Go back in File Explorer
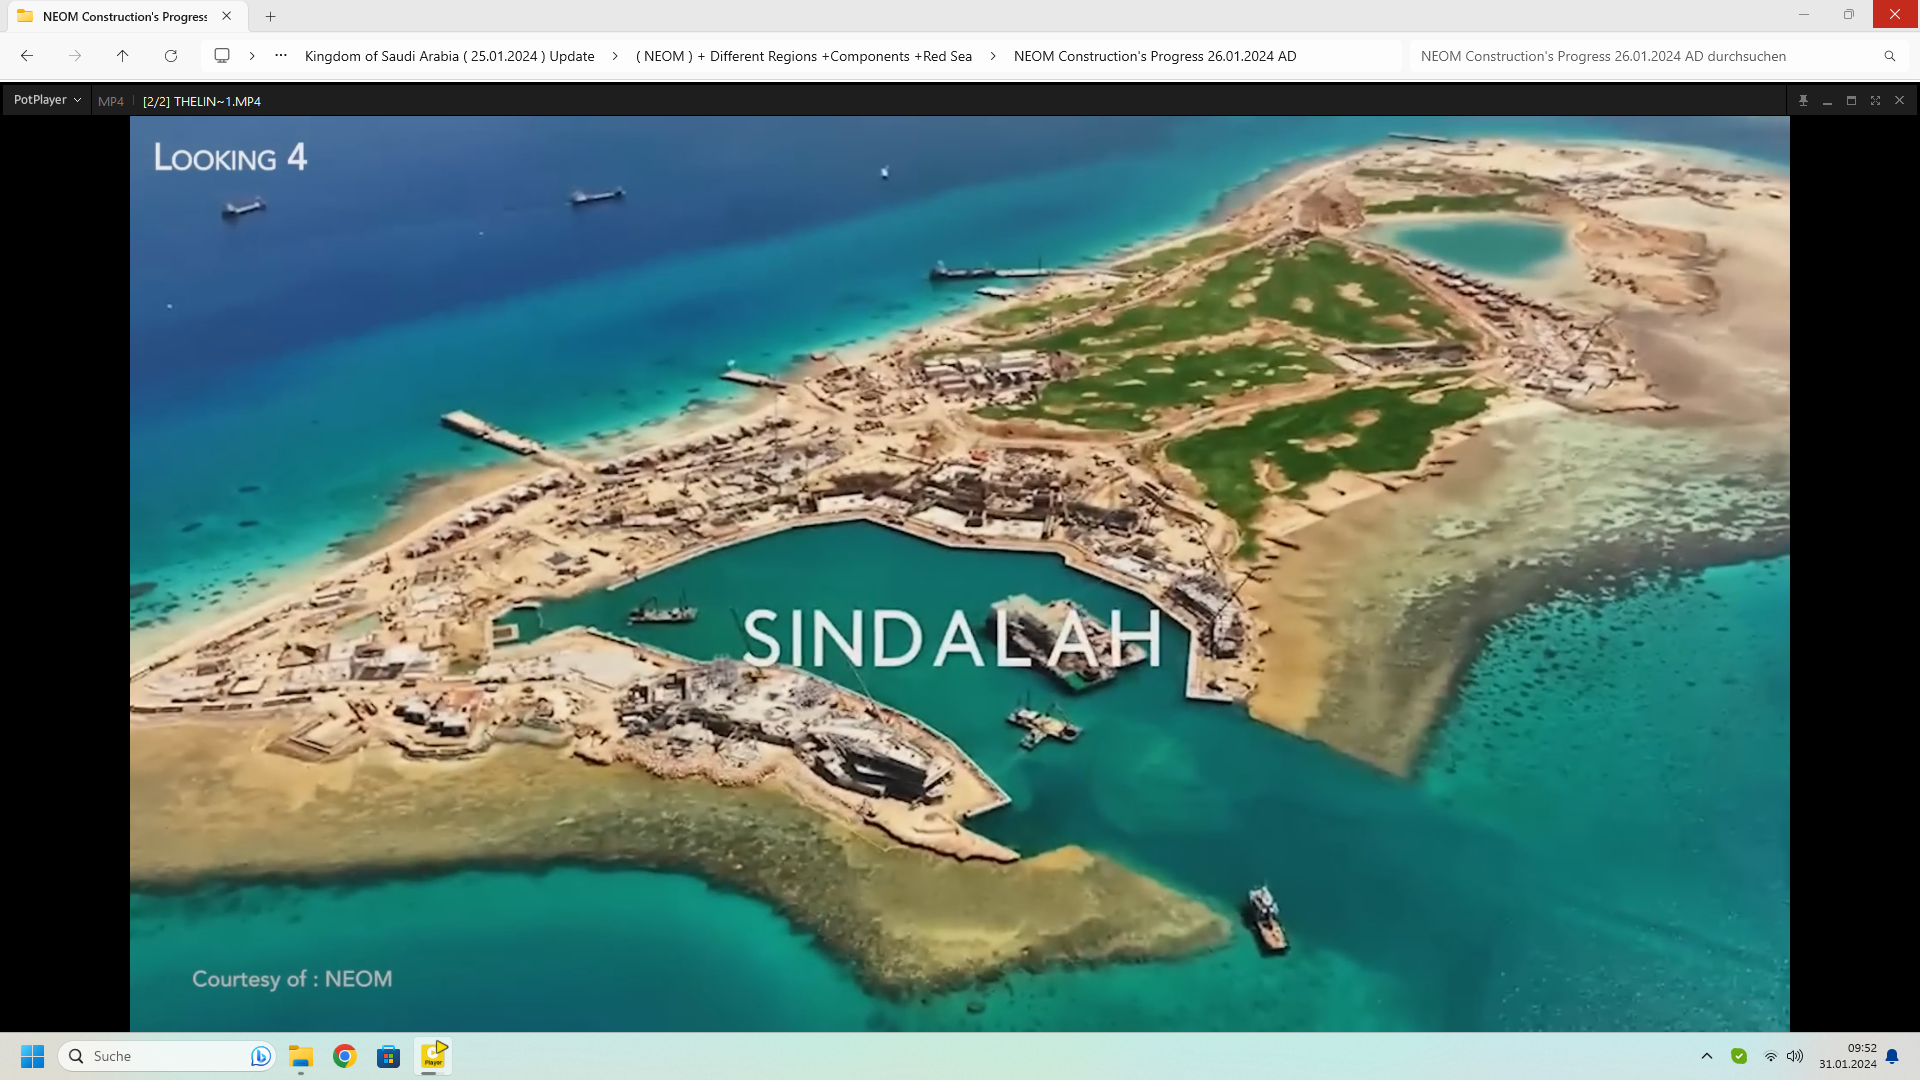1920x1080 pixels. tap(27, 56)
